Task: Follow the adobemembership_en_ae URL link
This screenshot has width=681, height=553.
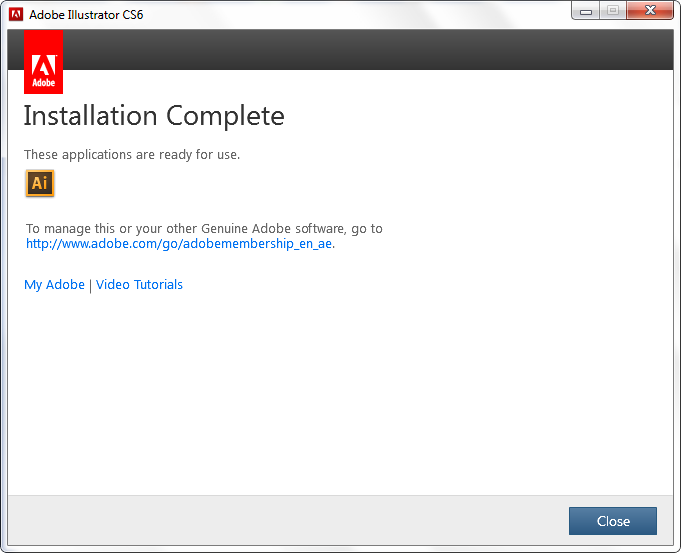Action: point(180,244)
